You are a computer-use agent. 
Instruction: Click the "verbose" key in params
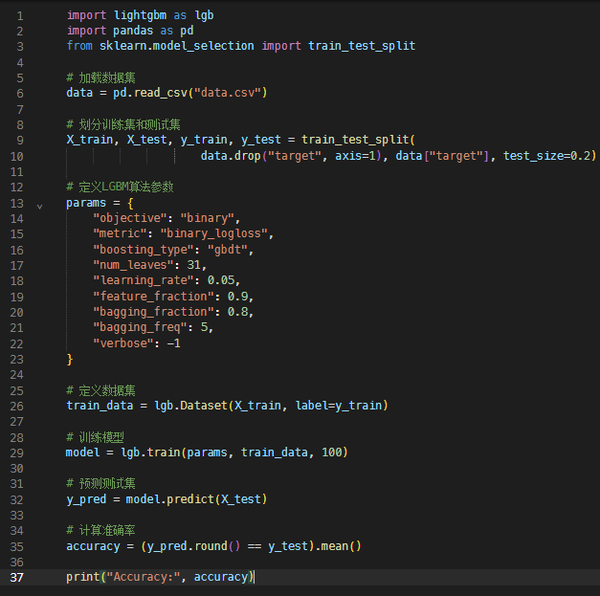(x=122, y=343)
